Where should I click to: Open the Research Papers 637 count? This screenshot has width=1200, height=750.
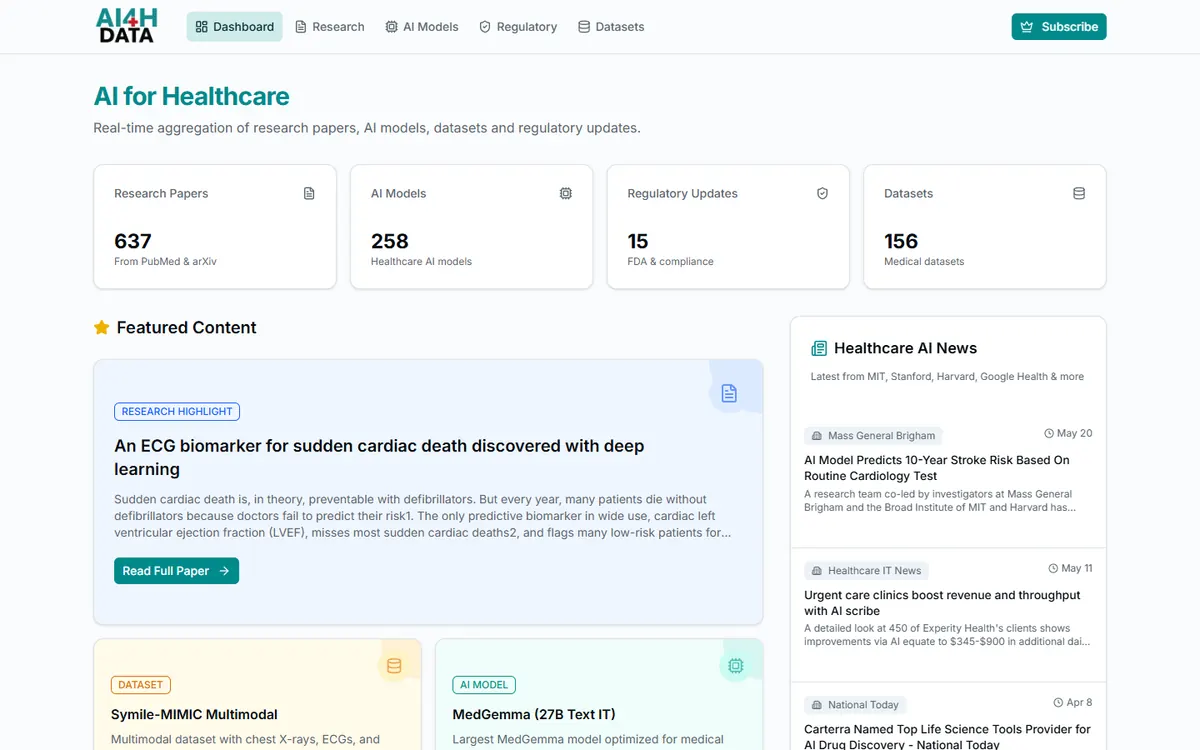tap(133, 241)
